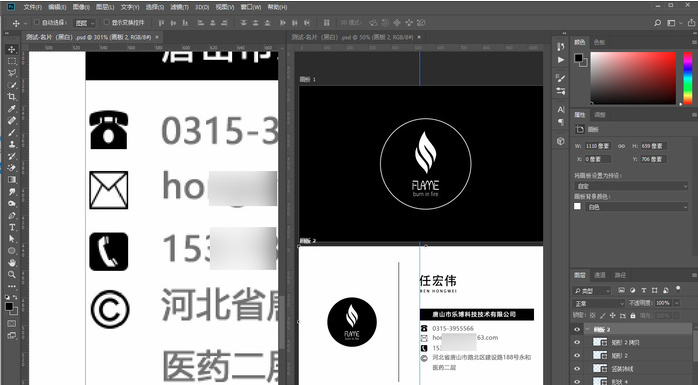Open the Paragraph panel icon
The width and height of the screenshot is (698, 385).
[x=560, y=122]
